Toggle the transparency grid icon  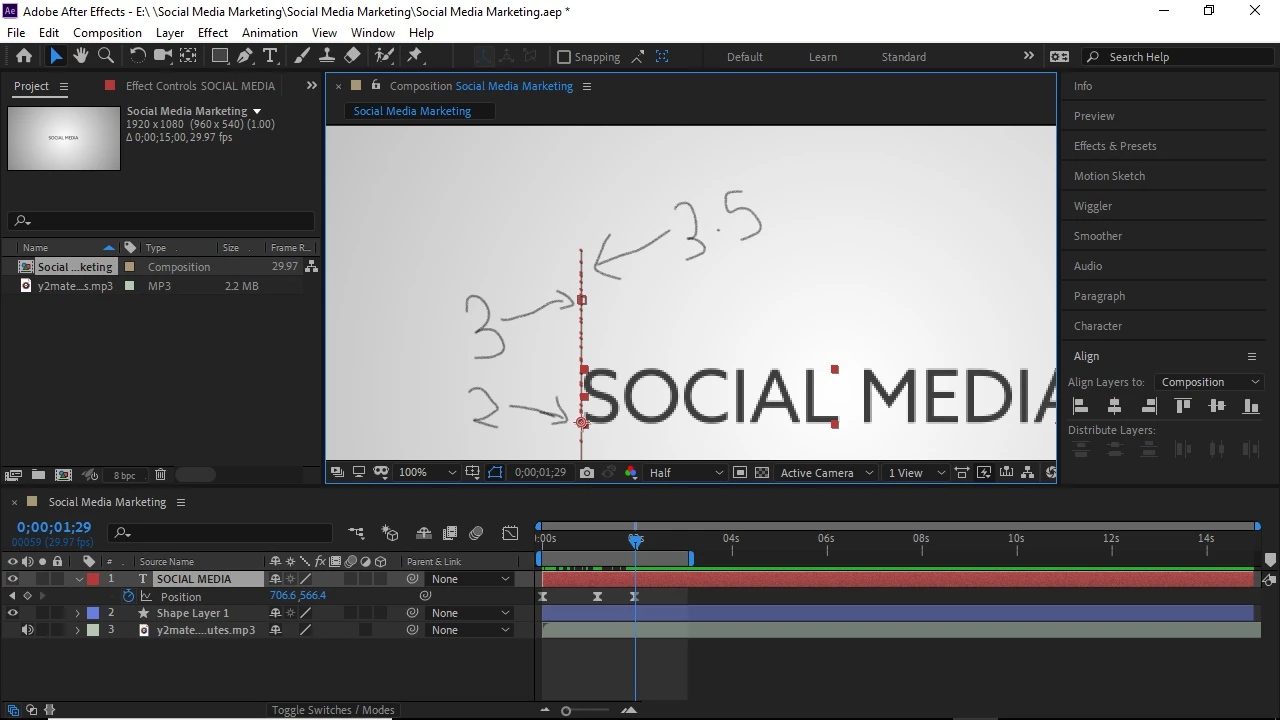click(x=762, y=473)
